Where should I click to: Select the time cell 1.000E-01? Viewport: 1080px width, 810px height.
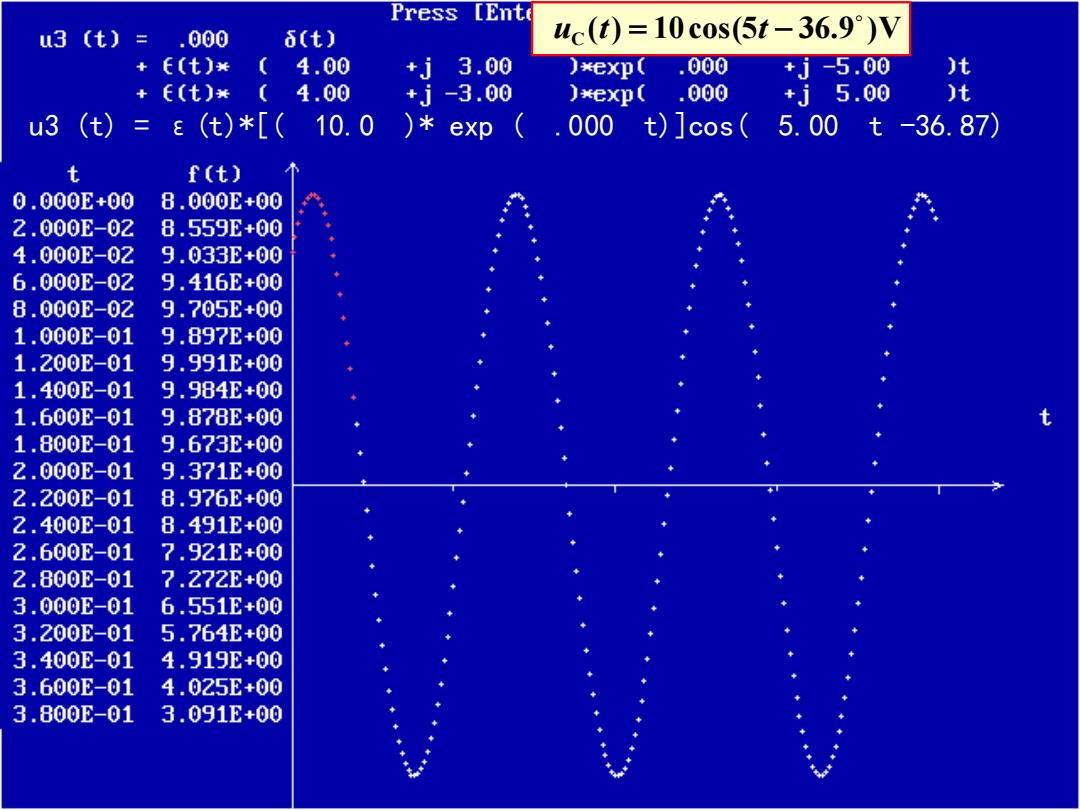tap(74, 337)
